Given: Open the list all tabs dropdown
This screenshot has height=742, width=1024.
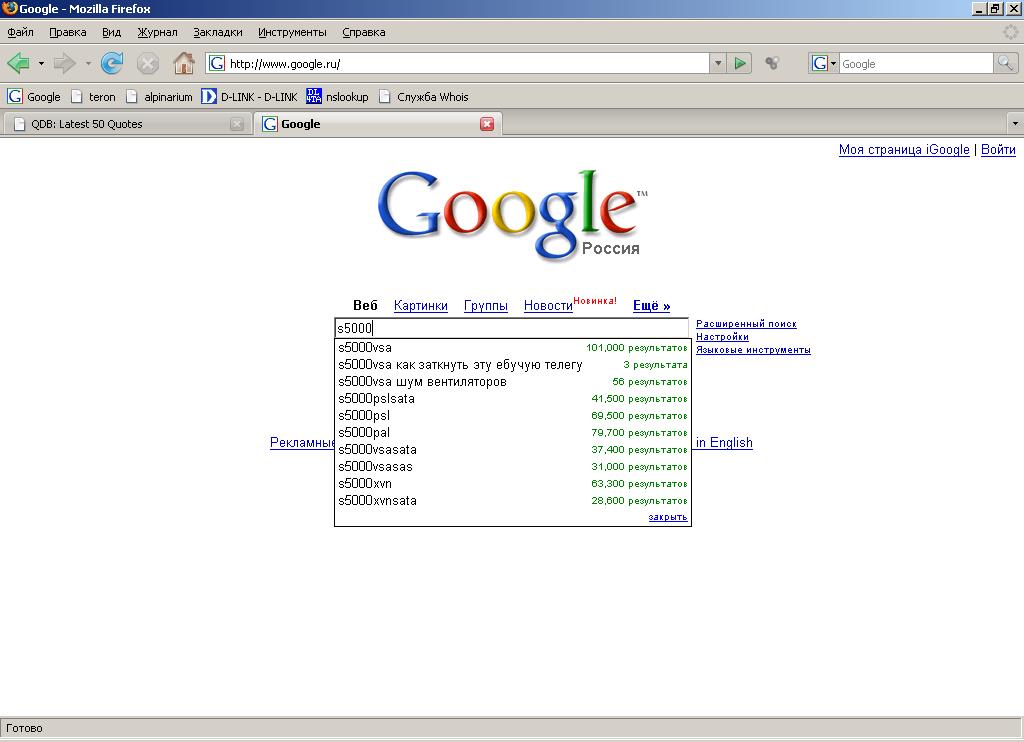Looking at the screenshot, I should coord(1014,124).
